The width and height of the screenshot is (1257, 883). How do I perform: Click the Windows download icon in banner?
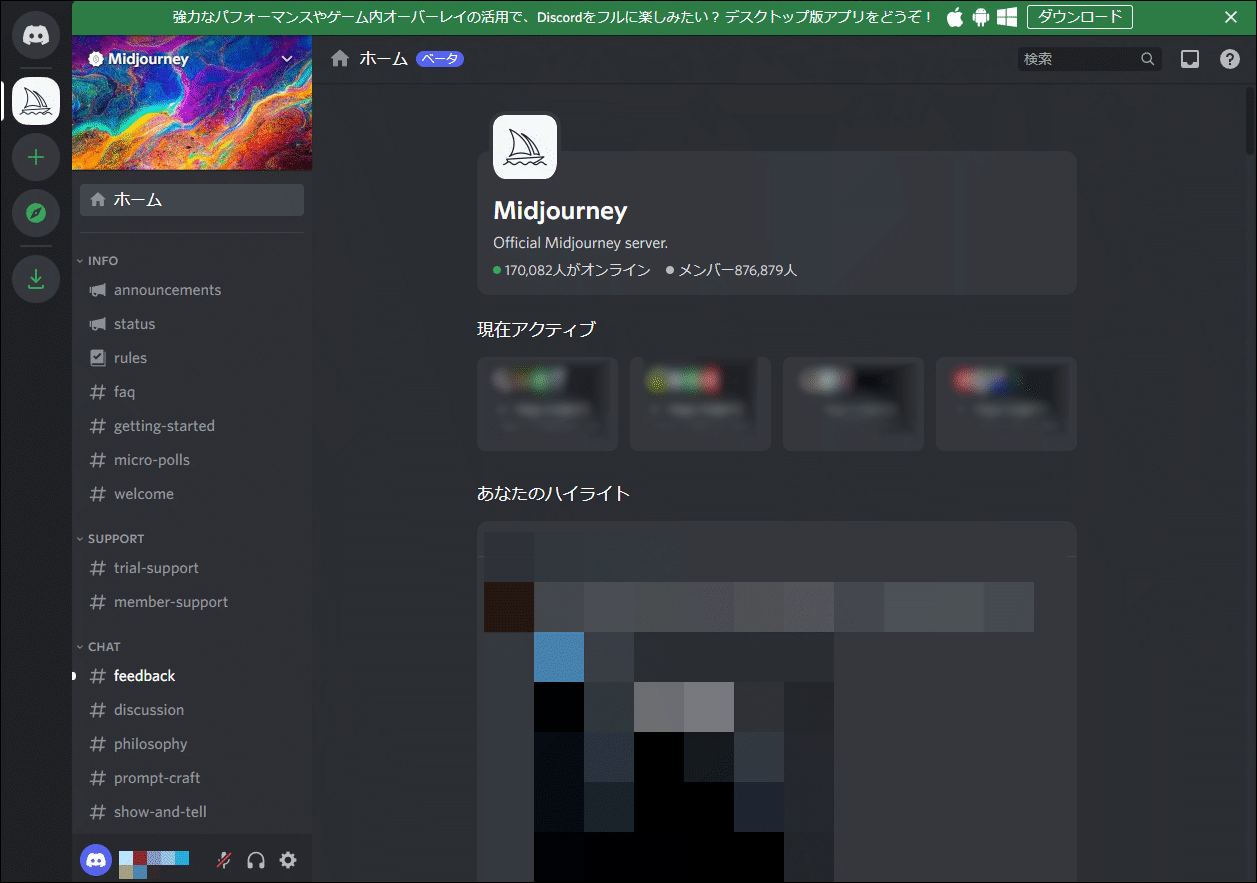[x=1007, y=17]
